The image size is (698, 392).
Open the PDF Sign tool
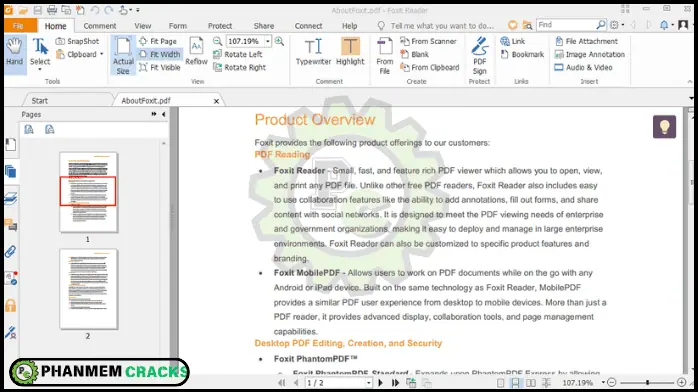coord(479,56)
